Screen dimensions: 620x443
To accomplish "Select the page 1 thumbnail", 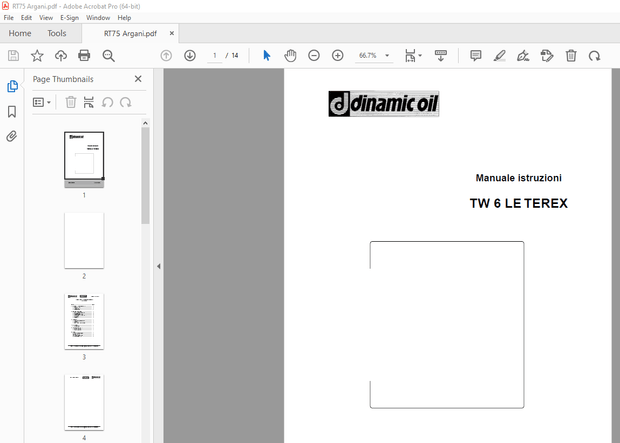I will (x=84, y=160).
